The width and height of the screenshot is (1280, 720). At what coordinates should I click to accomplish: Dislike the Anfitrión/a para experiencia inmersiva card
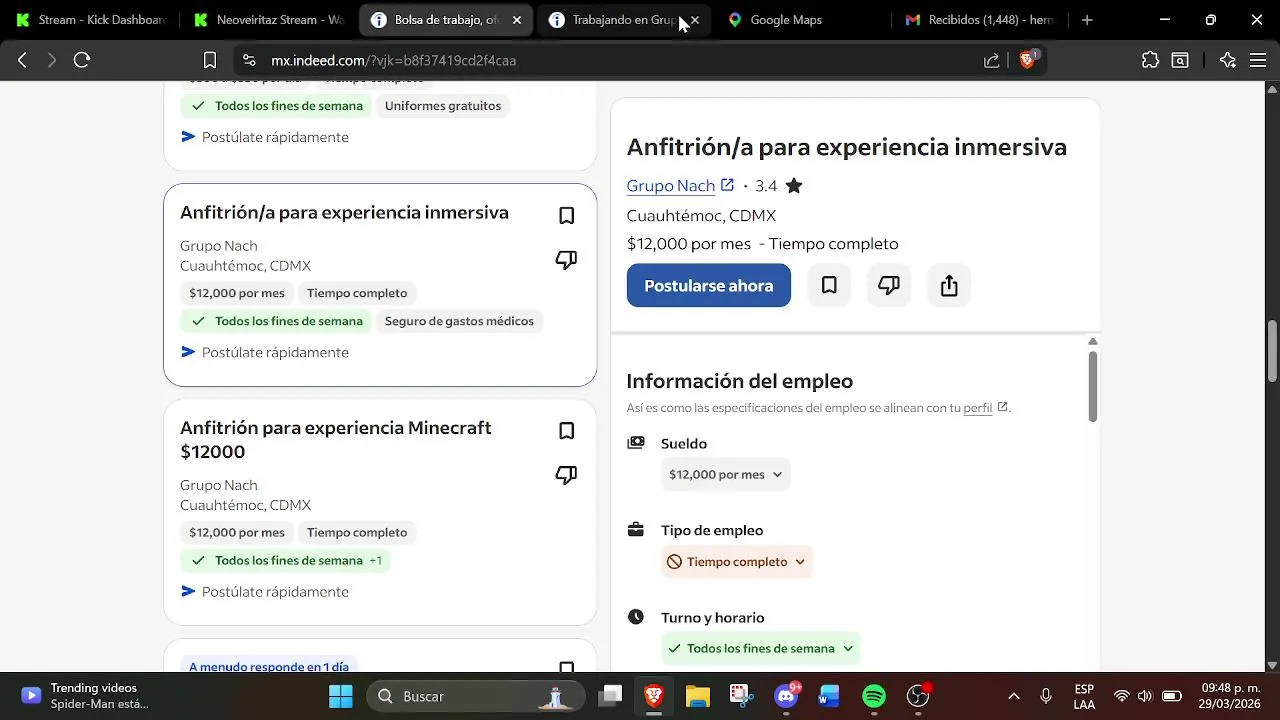coord(566,260)
